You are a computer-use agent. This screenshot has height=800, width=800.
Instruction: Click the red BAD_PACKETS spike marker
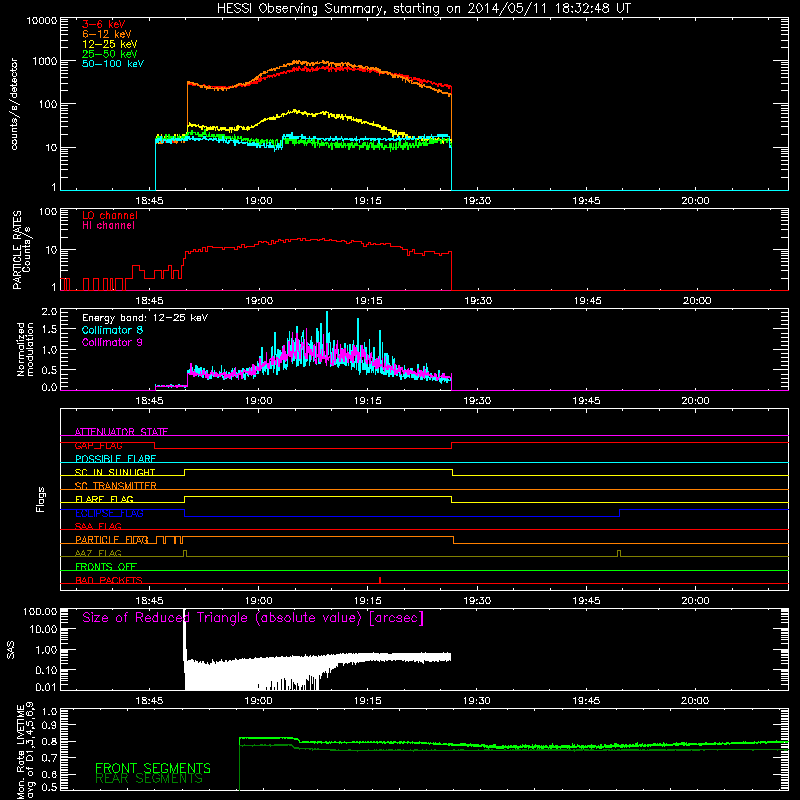pyautogui.click(x=380, y=580)
